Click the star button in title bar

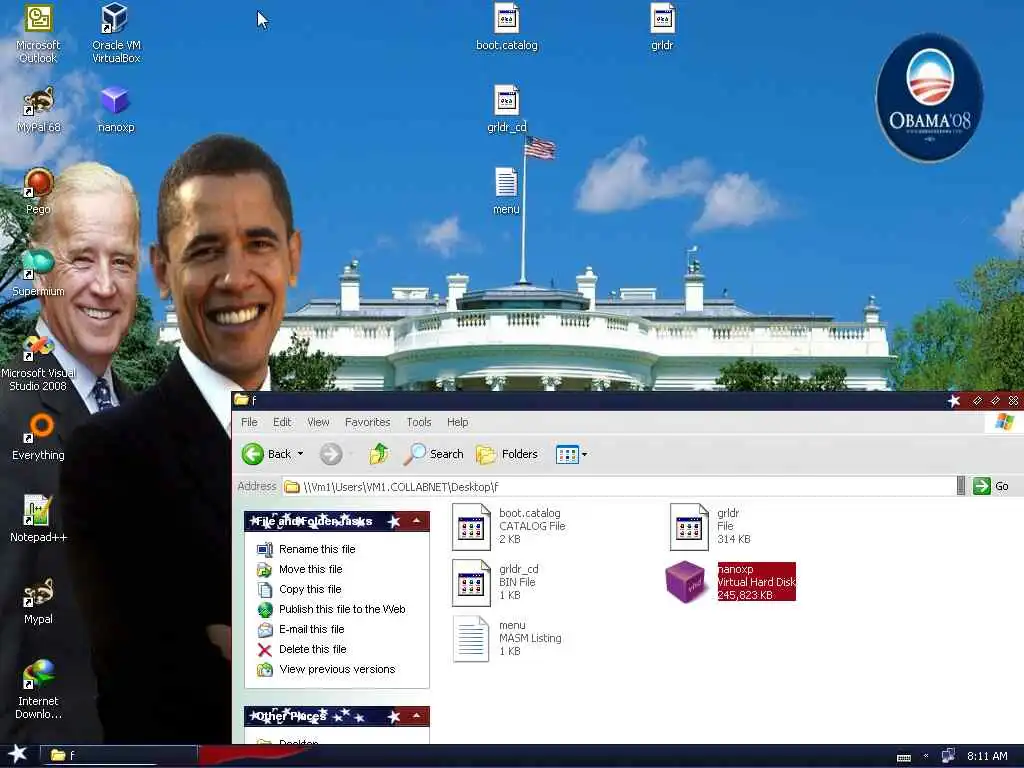click(953, 400)
